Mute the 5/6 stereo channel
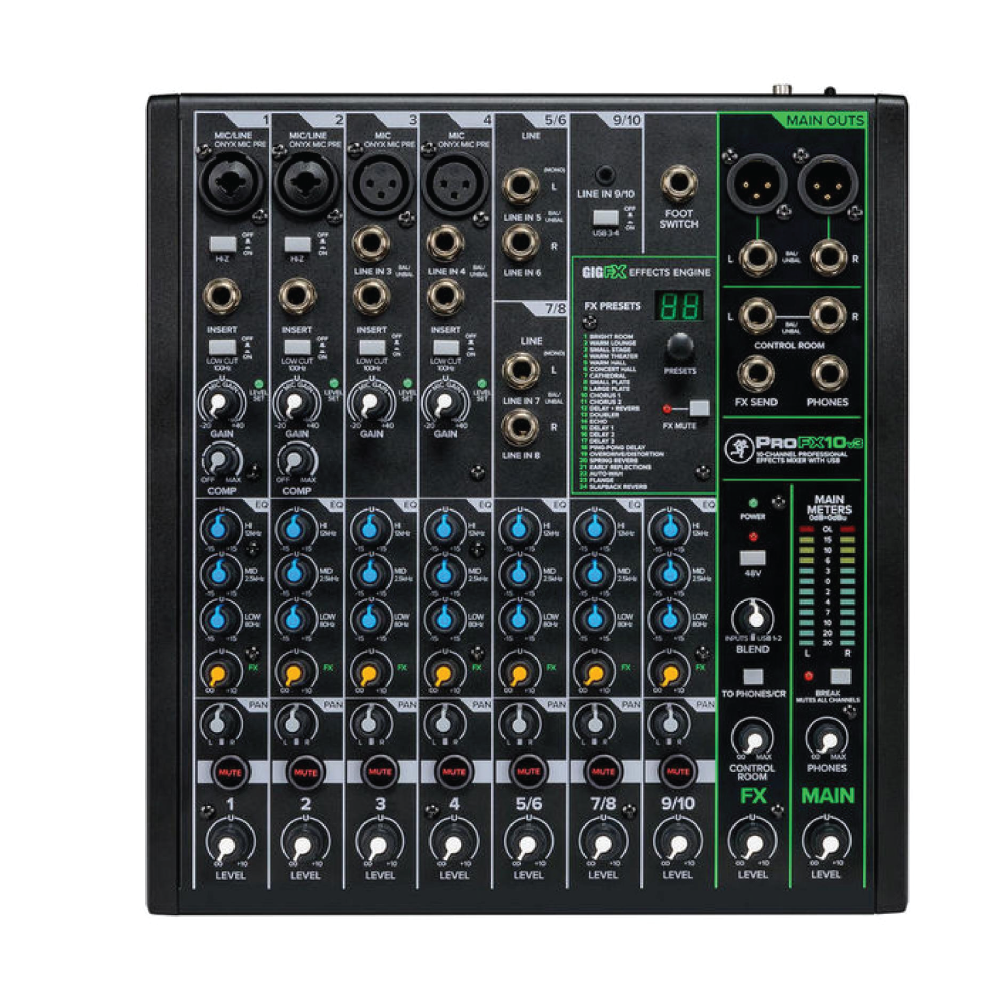 click(529, 772)
